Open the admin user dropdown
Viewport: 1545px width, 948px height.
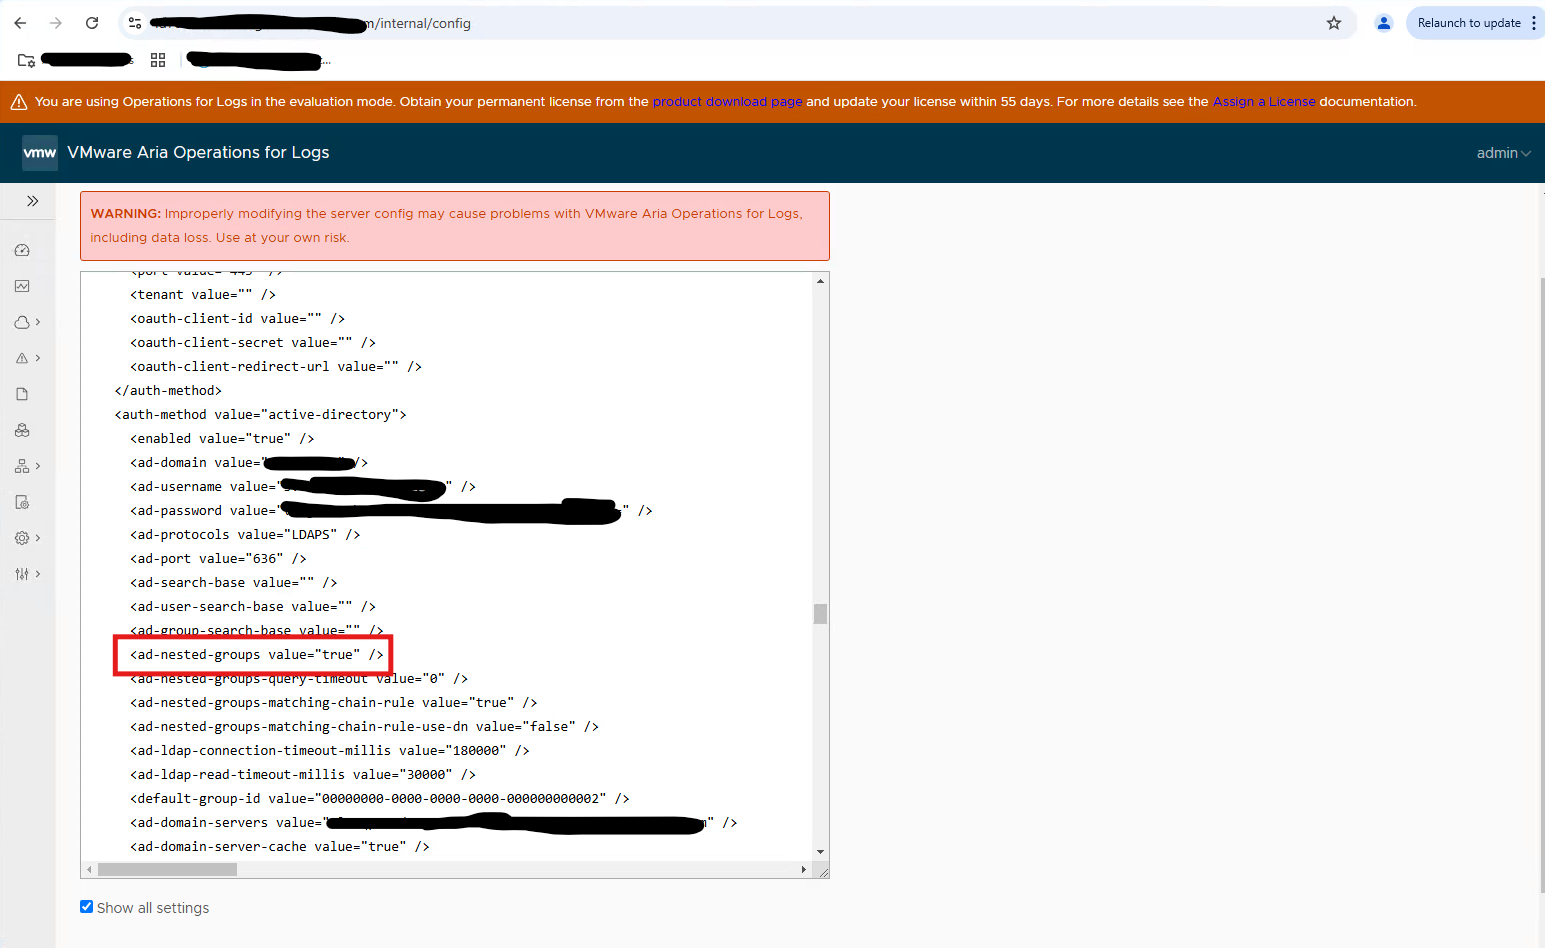tap(1503, 153)
